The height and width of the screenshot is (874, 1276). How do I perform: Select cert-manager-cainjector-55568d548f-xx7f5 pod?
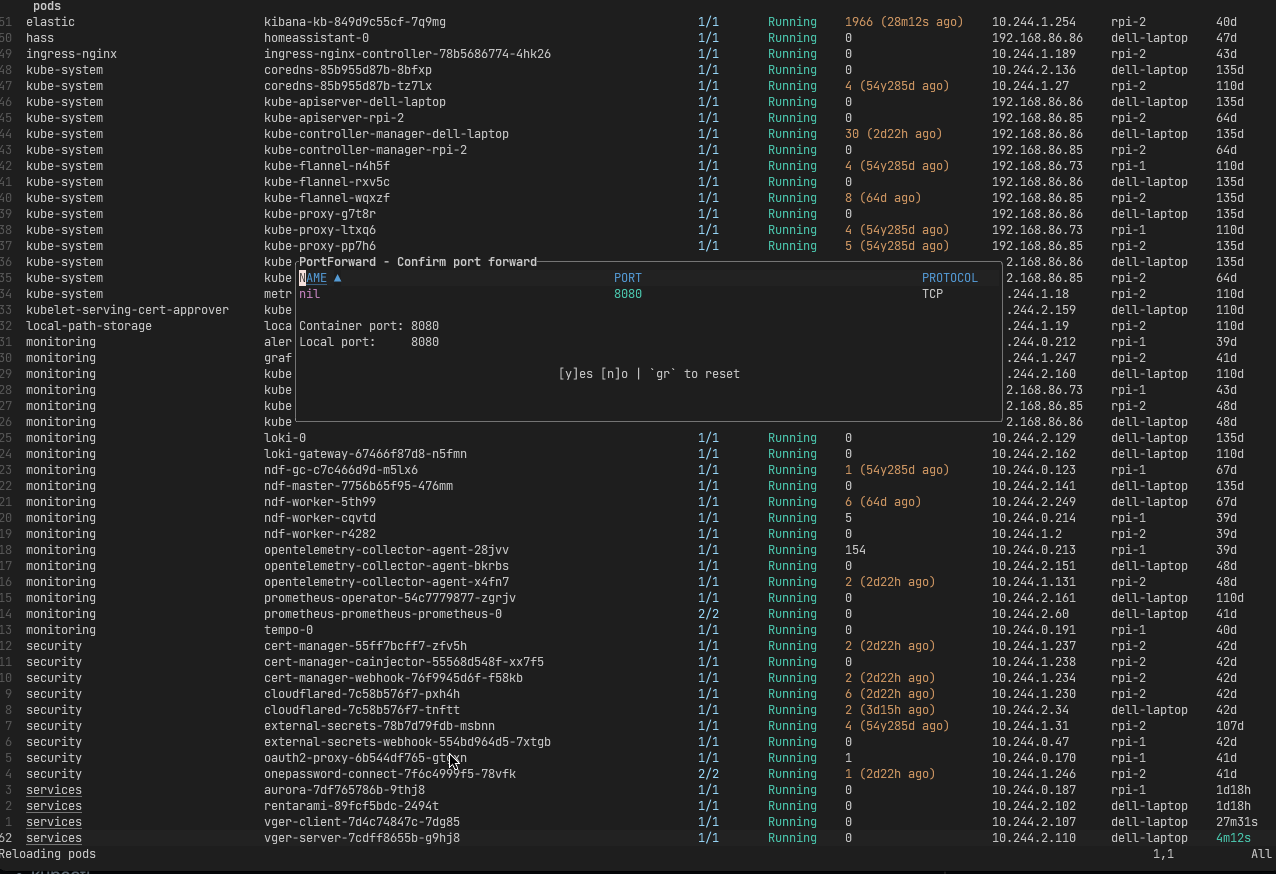point(404,662)
